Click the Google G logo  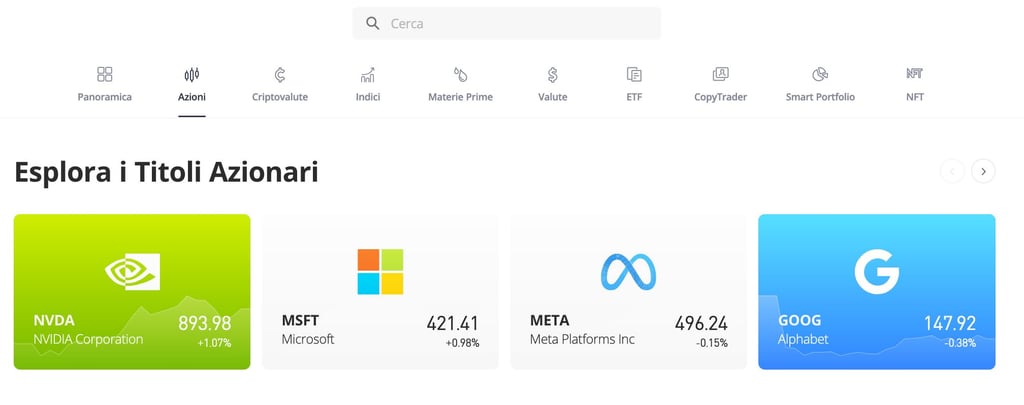click(x=876, y=271)
